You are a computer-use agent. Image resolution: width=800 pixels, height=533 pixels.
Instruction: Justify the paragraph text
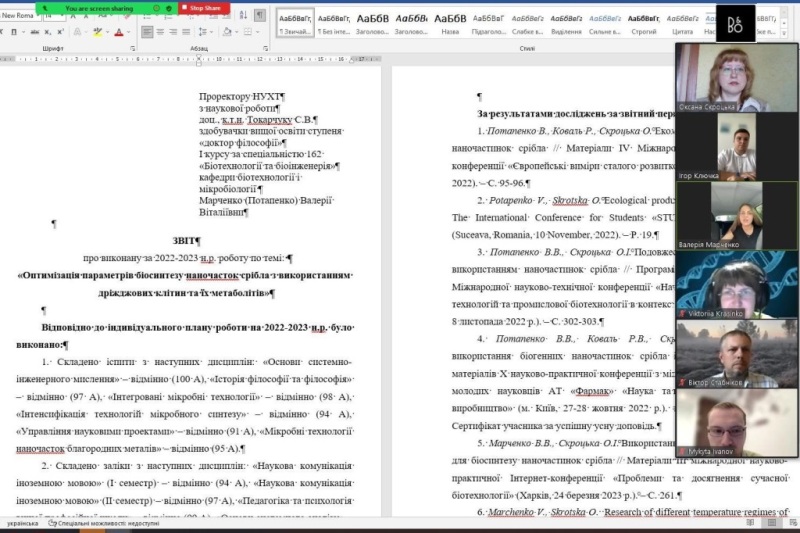[188, 32]
